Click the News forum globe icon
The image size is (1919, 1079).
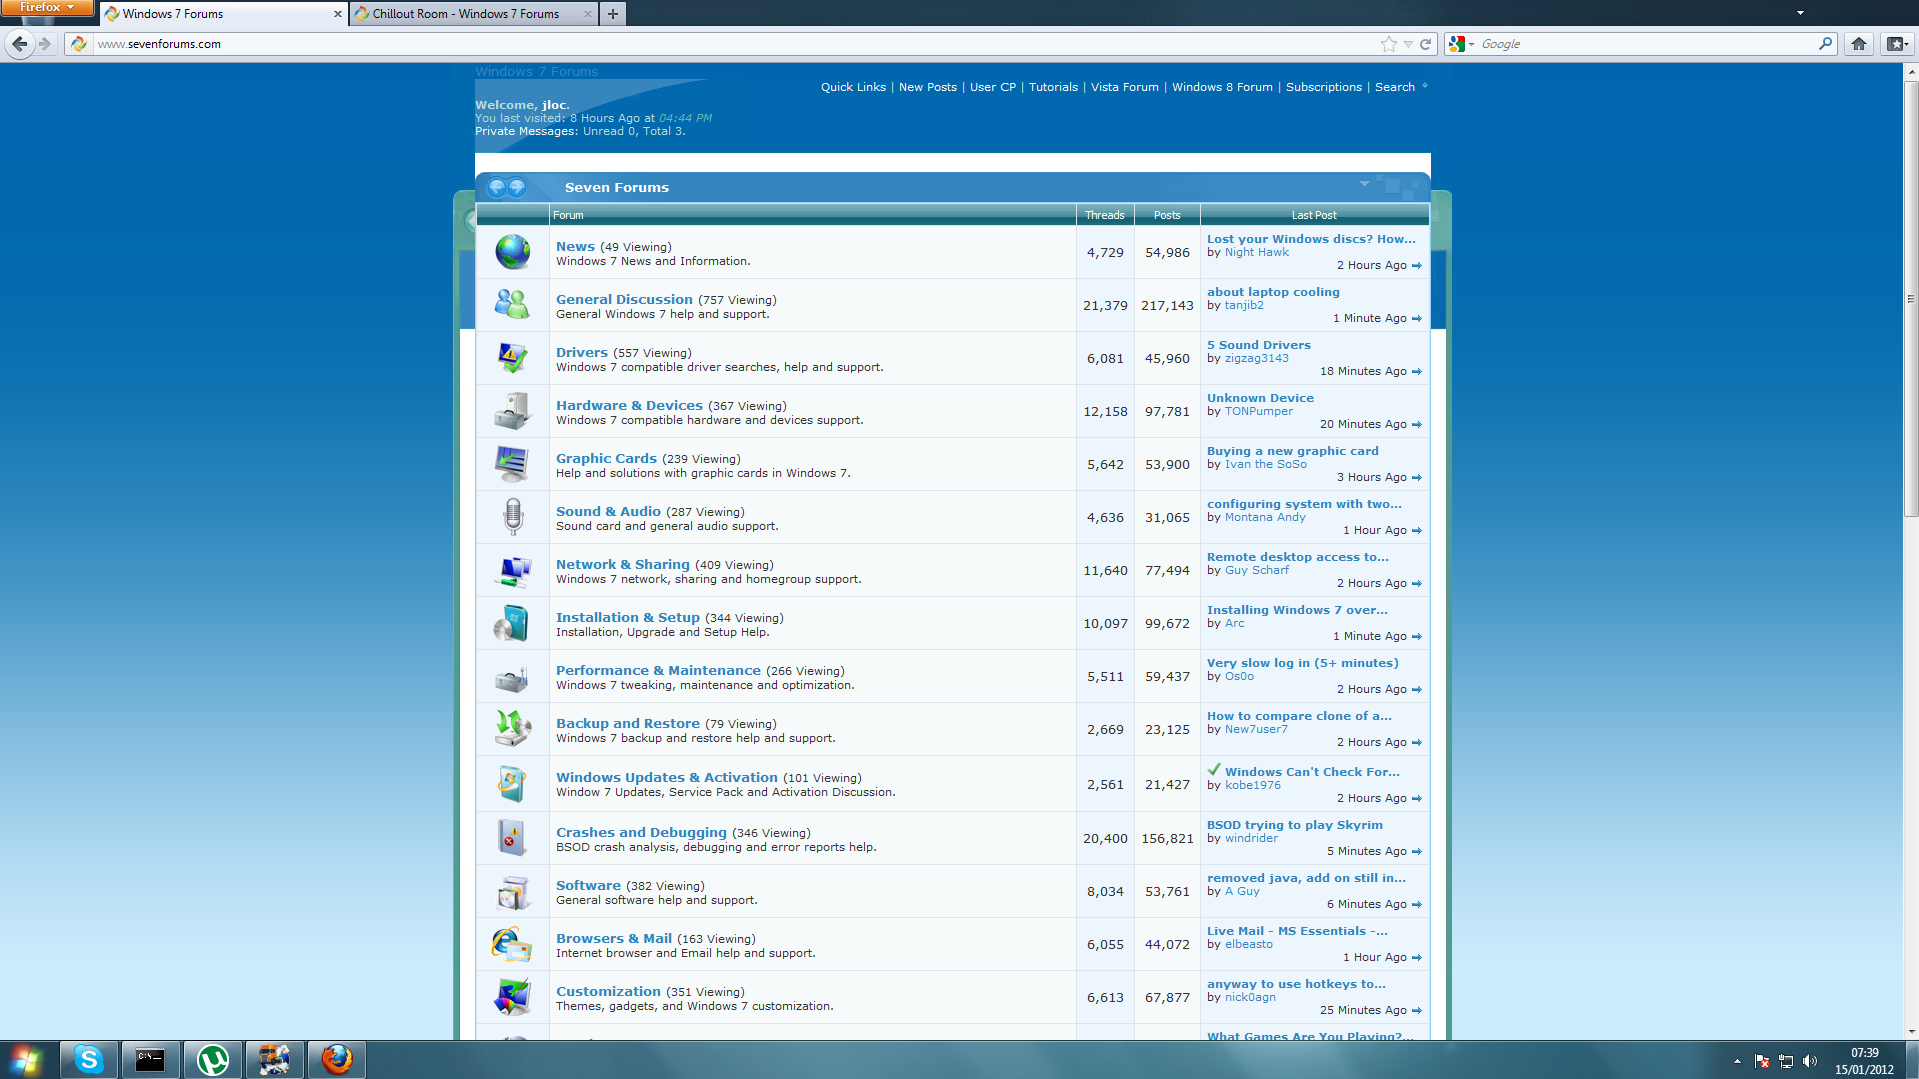coord(513,252)
